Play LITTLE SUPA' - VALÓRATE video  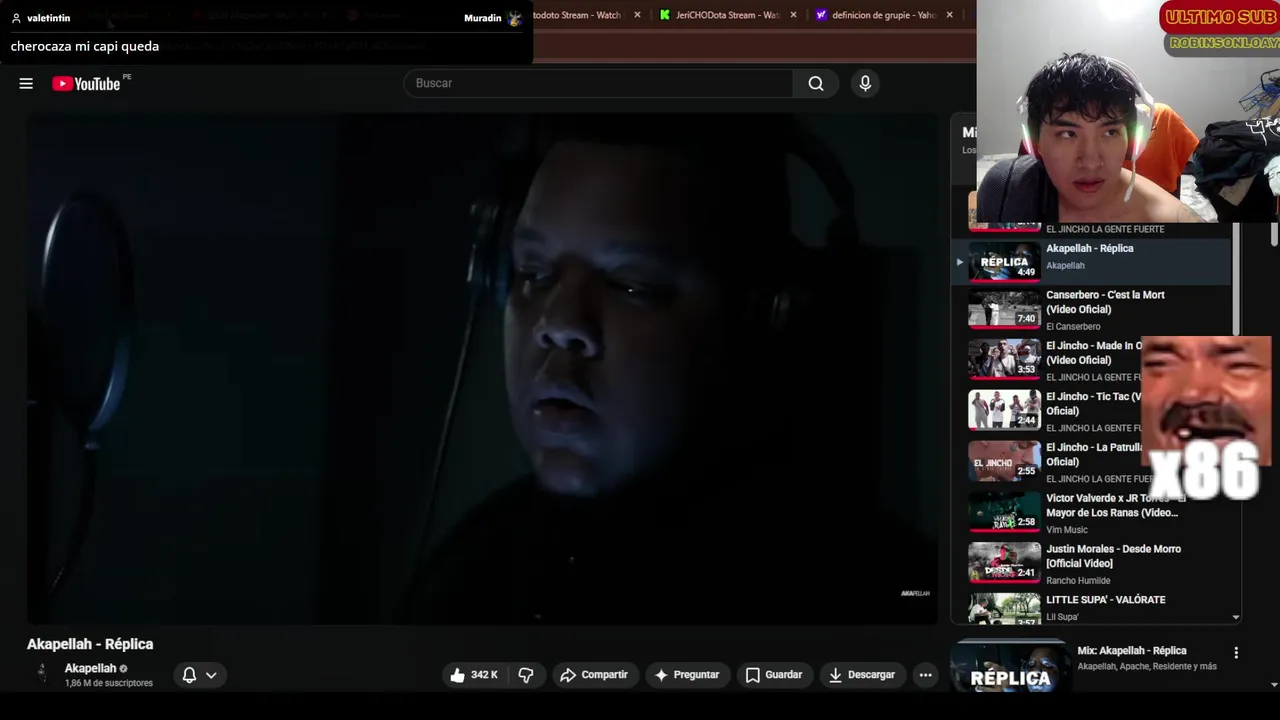[1092, 608]
